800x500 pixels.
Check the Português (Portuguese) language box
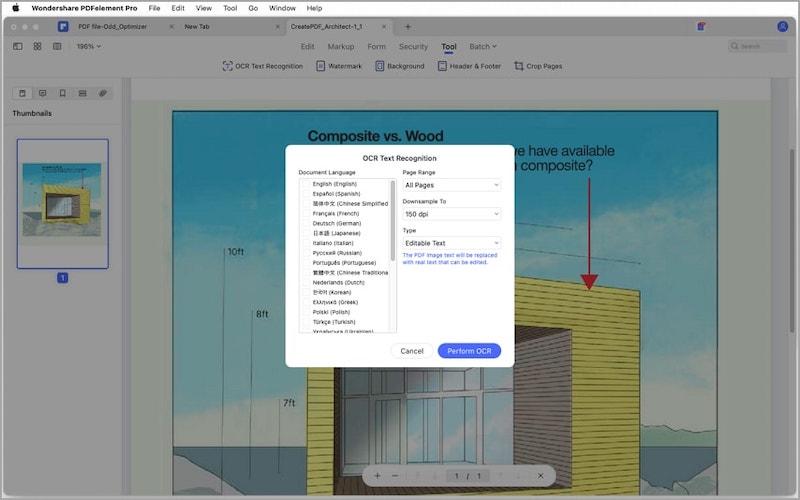[306, 263]
